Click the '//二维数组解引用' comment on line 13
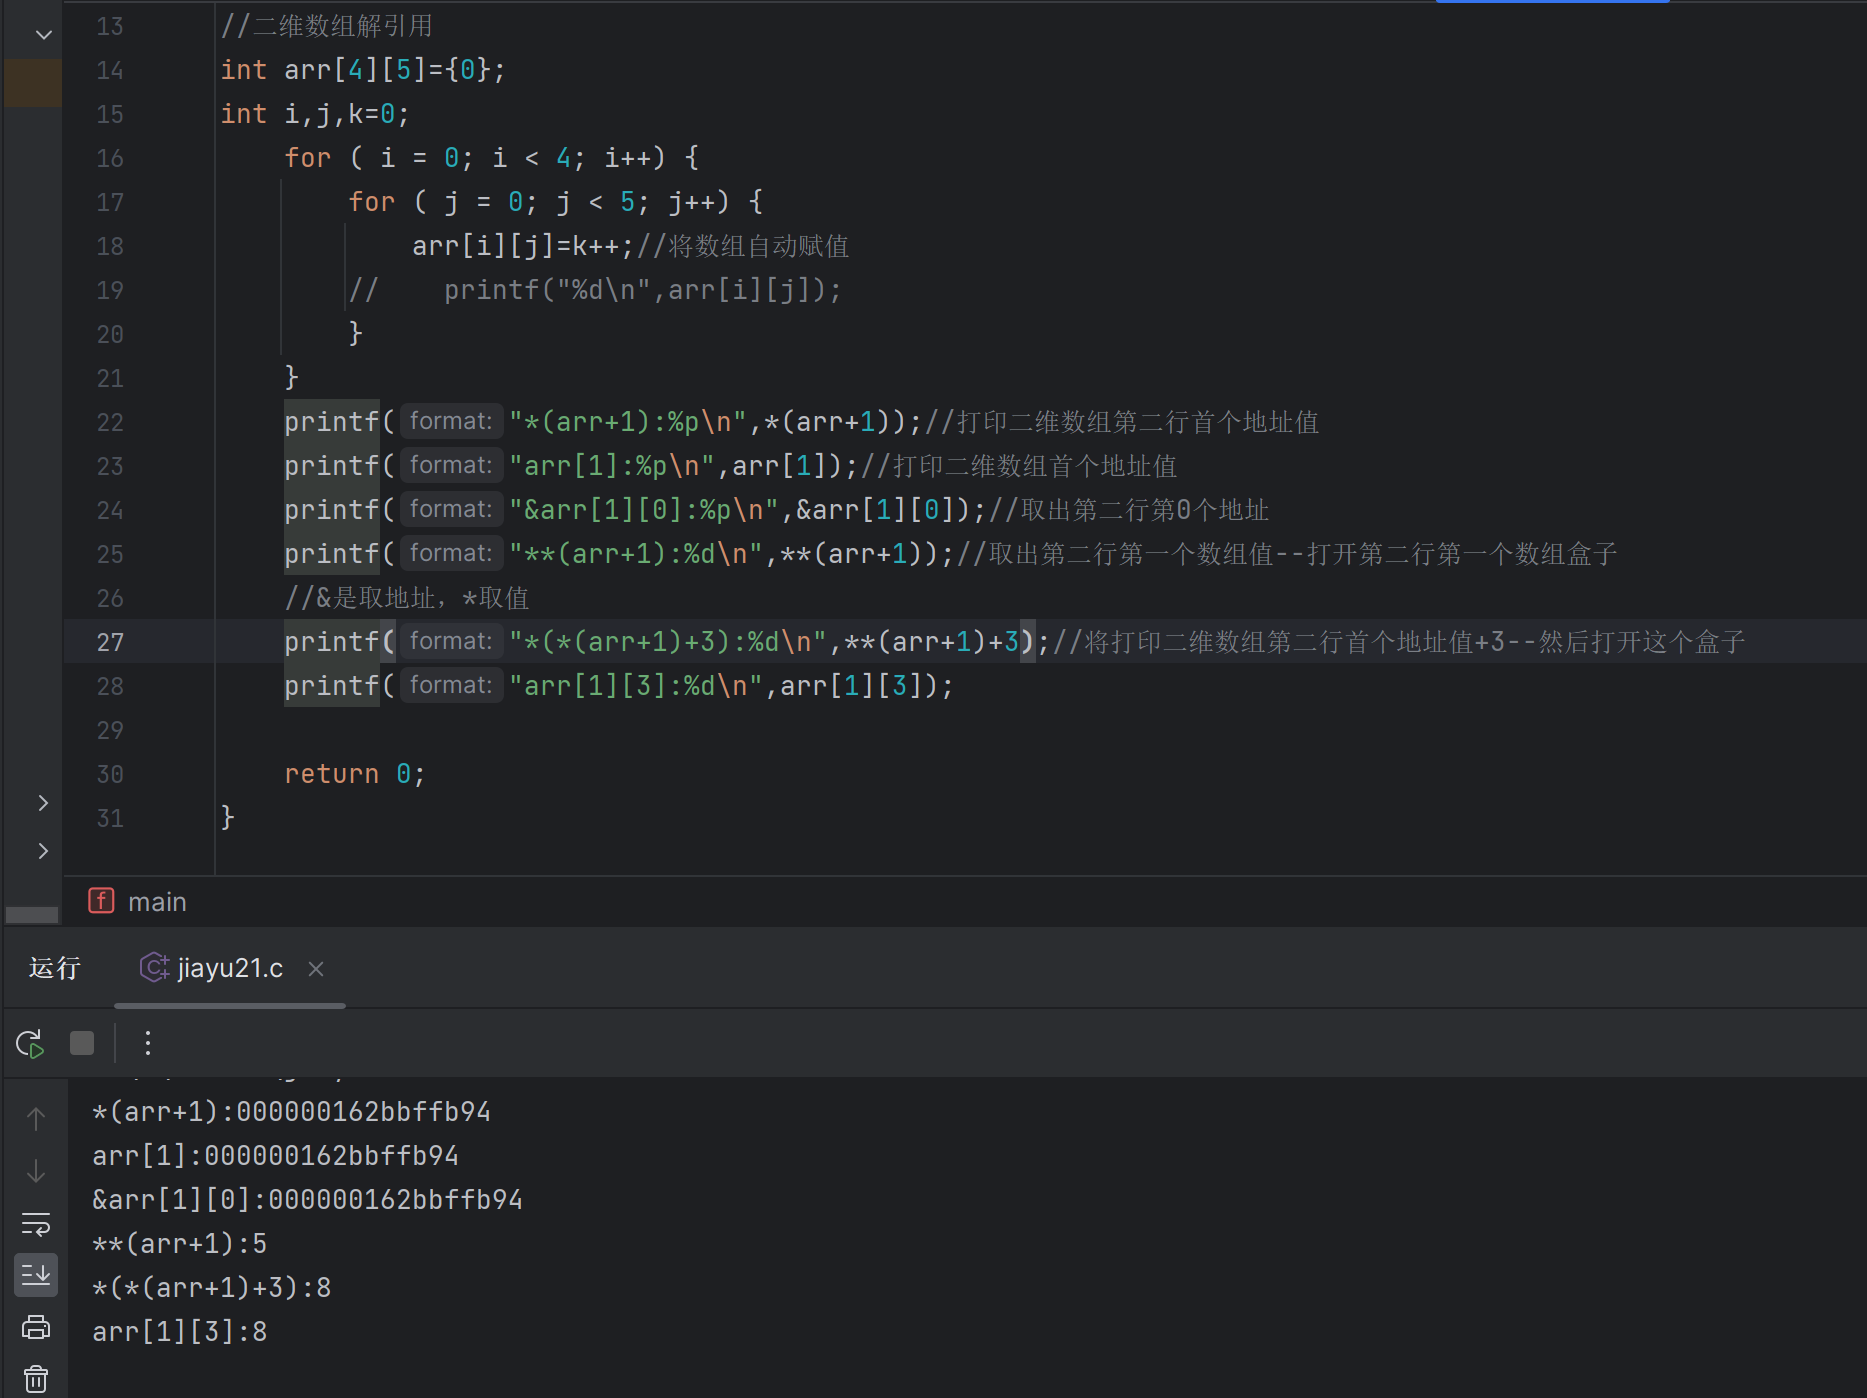 click(327, 26)
